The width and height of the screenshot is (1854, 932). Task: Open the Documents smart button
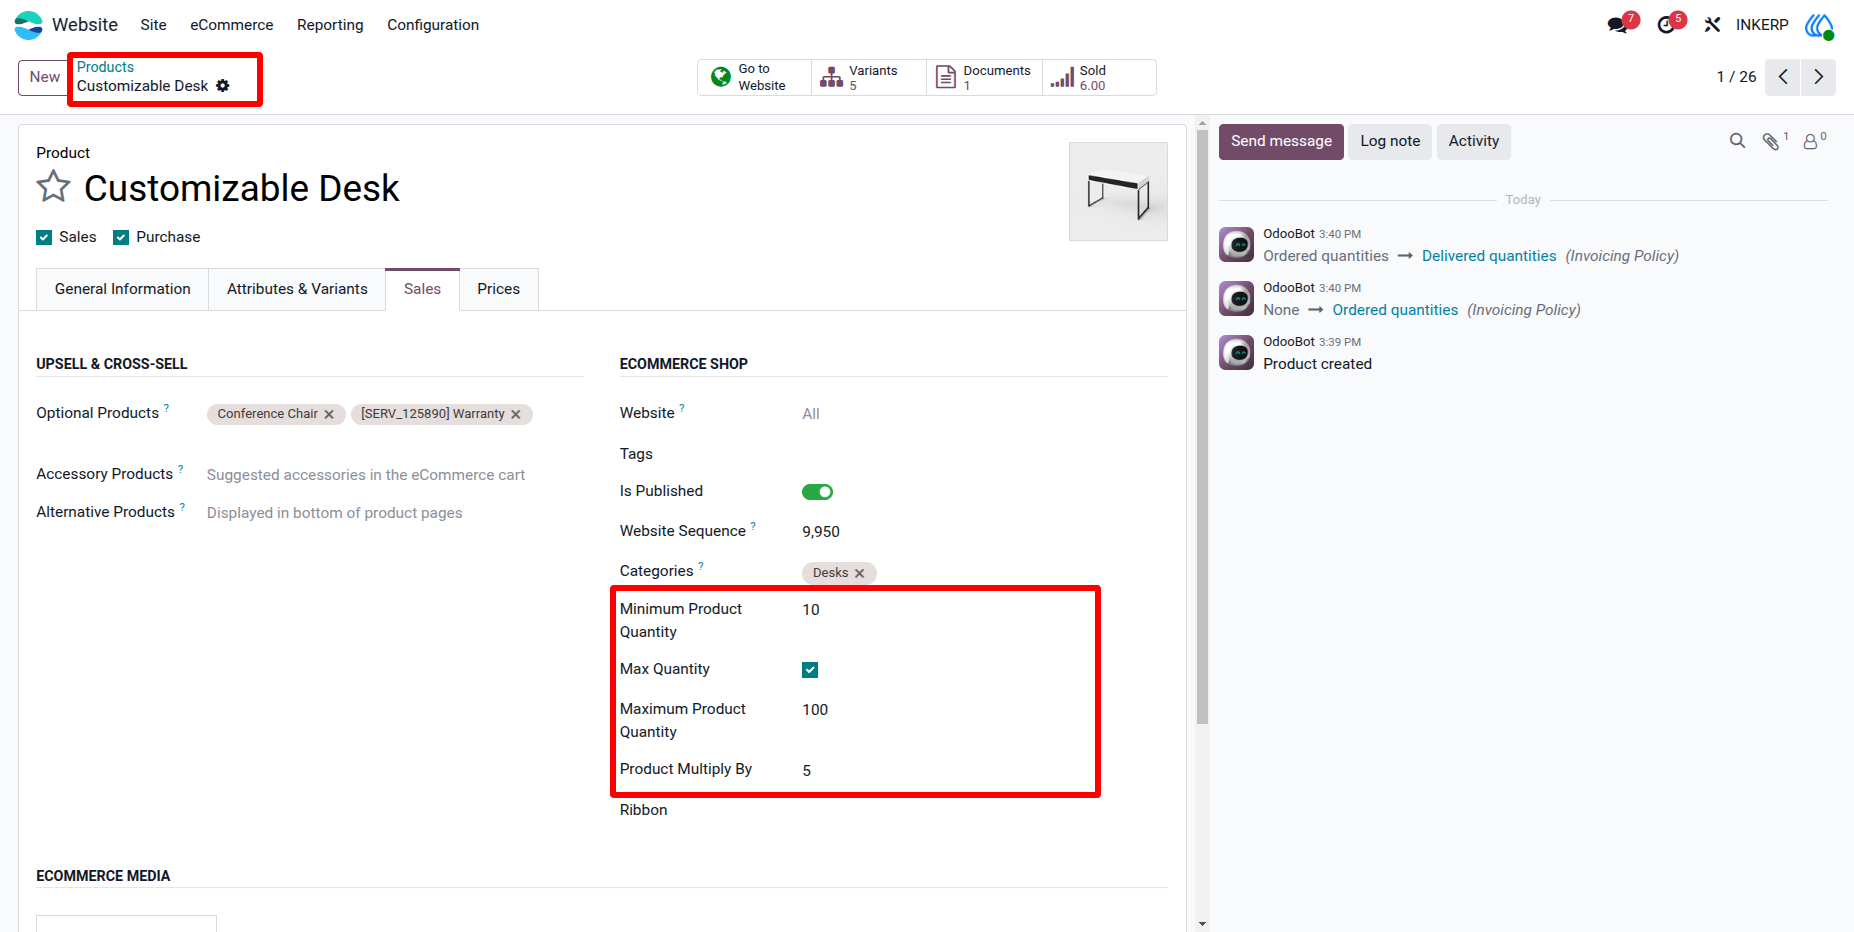tap(984, 77)
